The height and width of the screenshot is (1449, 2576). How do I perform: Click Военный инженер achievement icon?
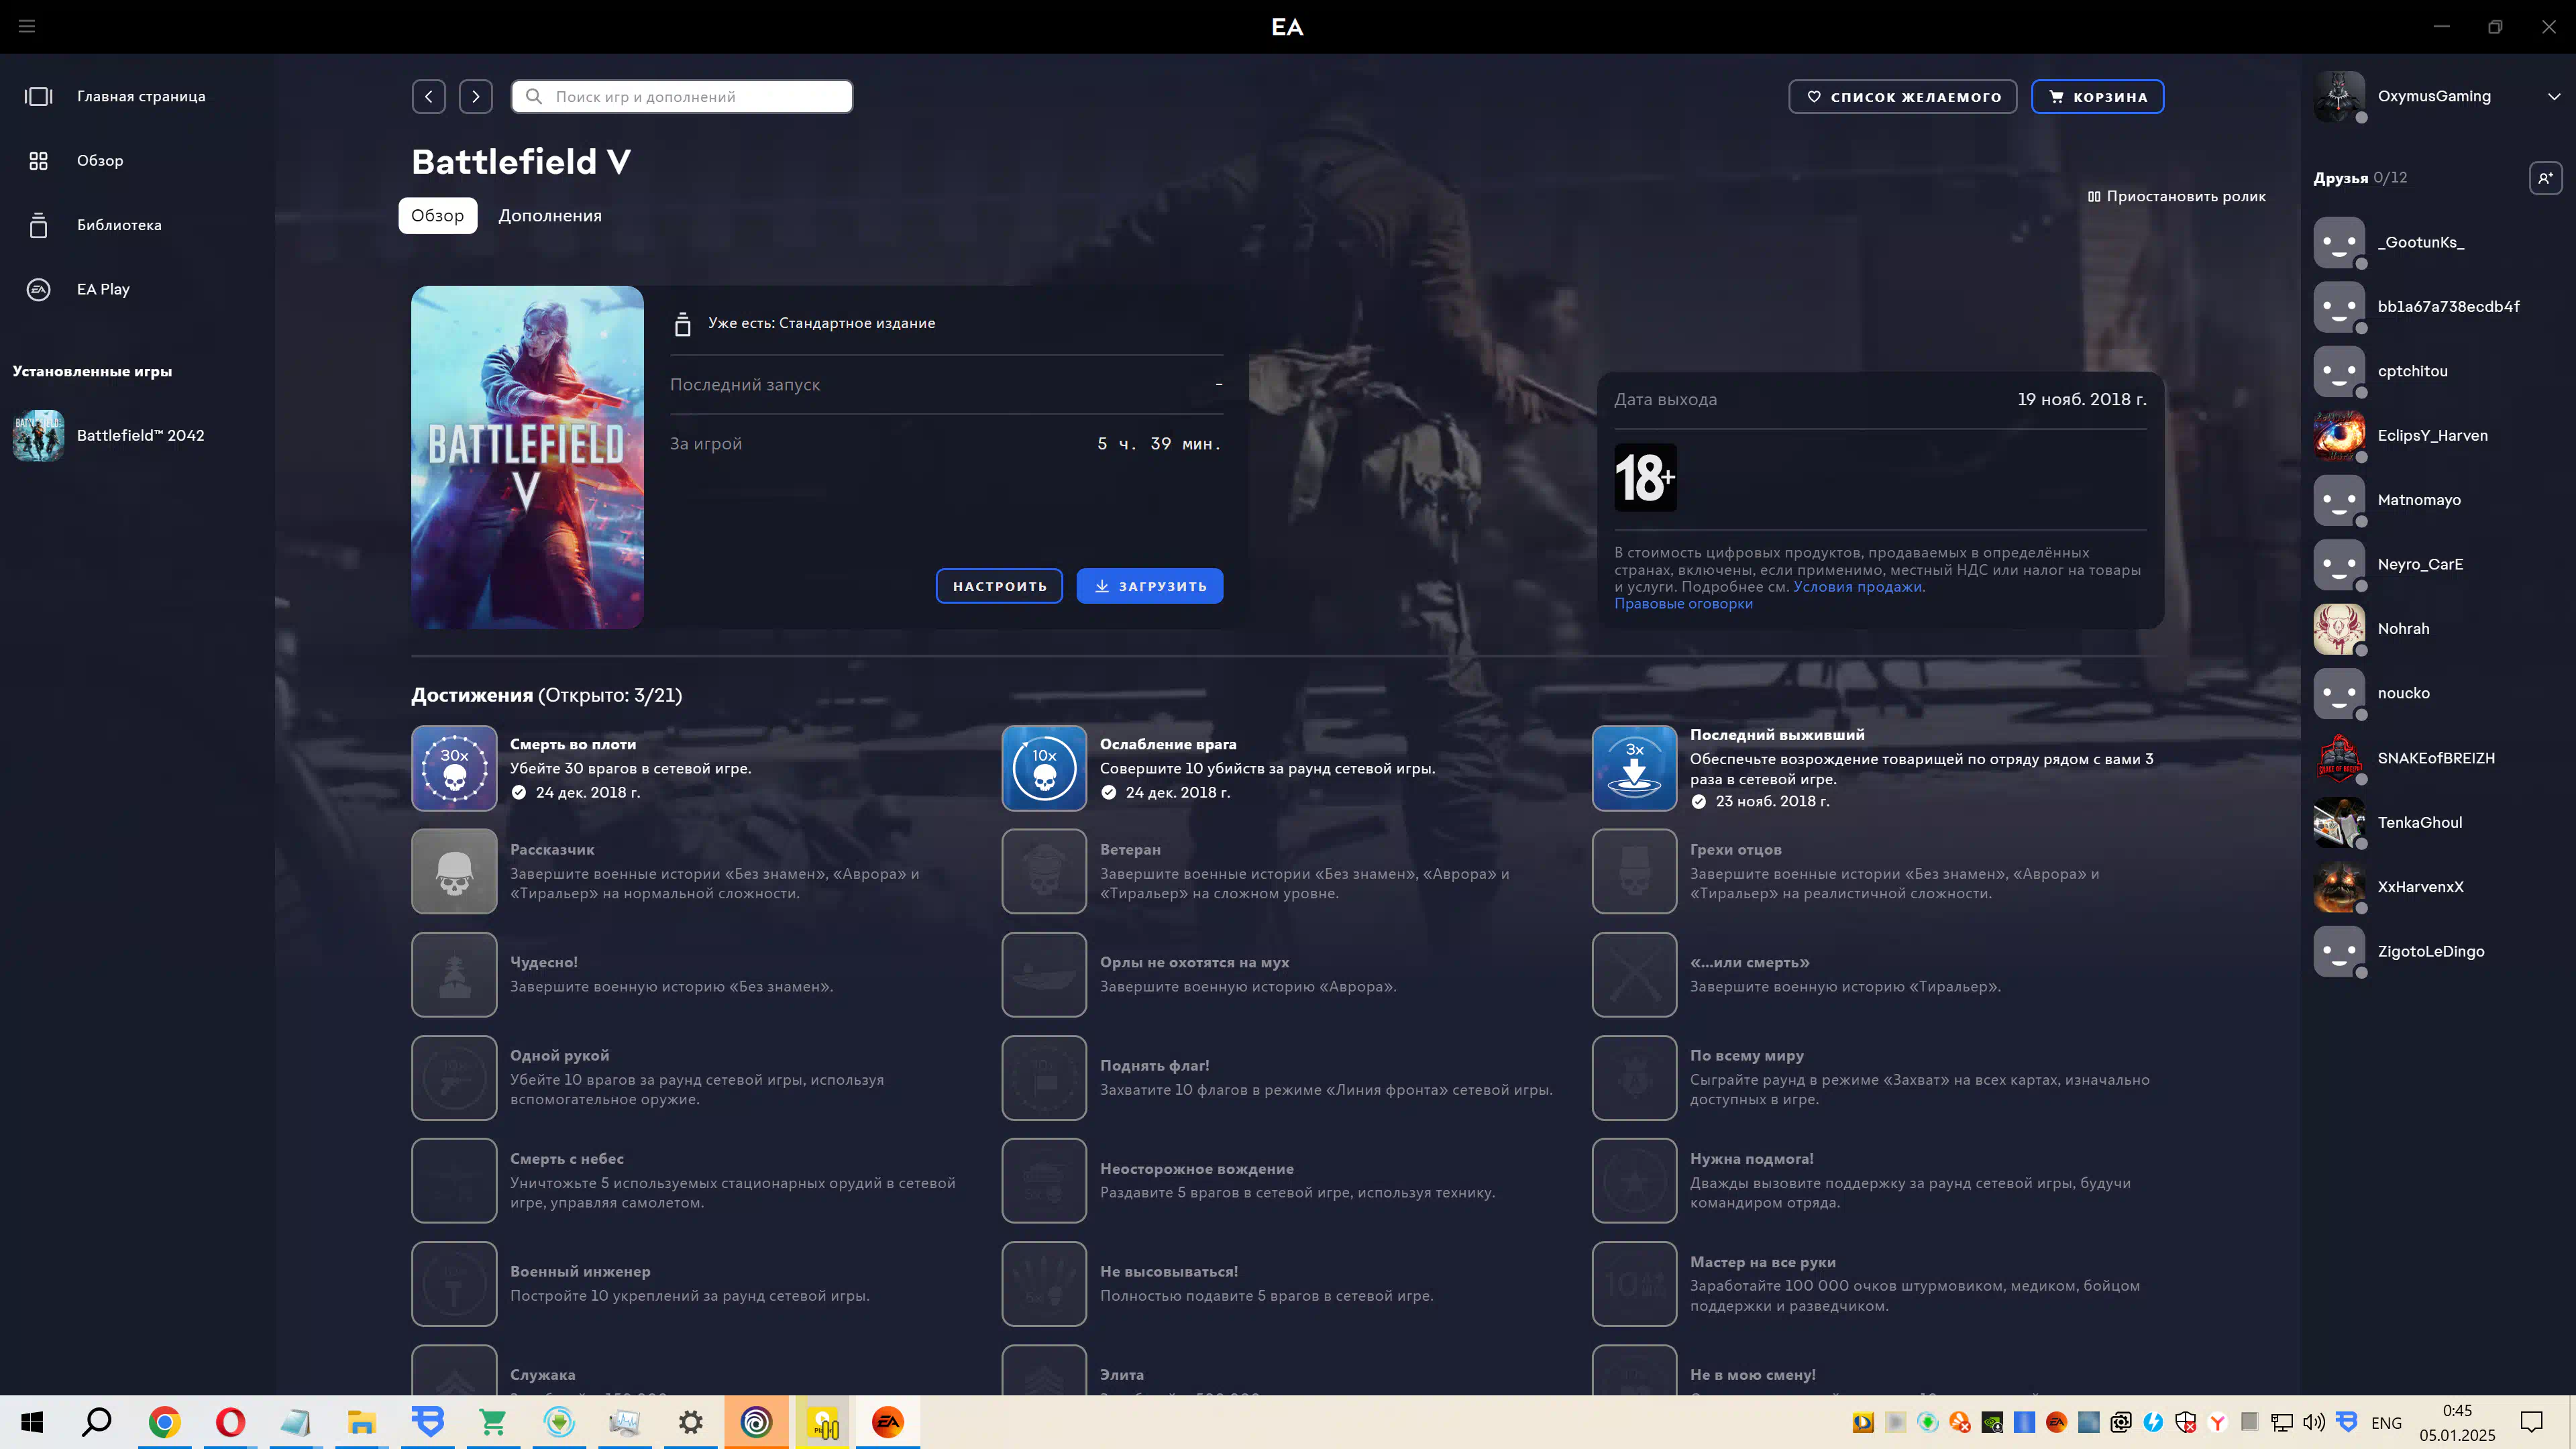coord(454,1284)
